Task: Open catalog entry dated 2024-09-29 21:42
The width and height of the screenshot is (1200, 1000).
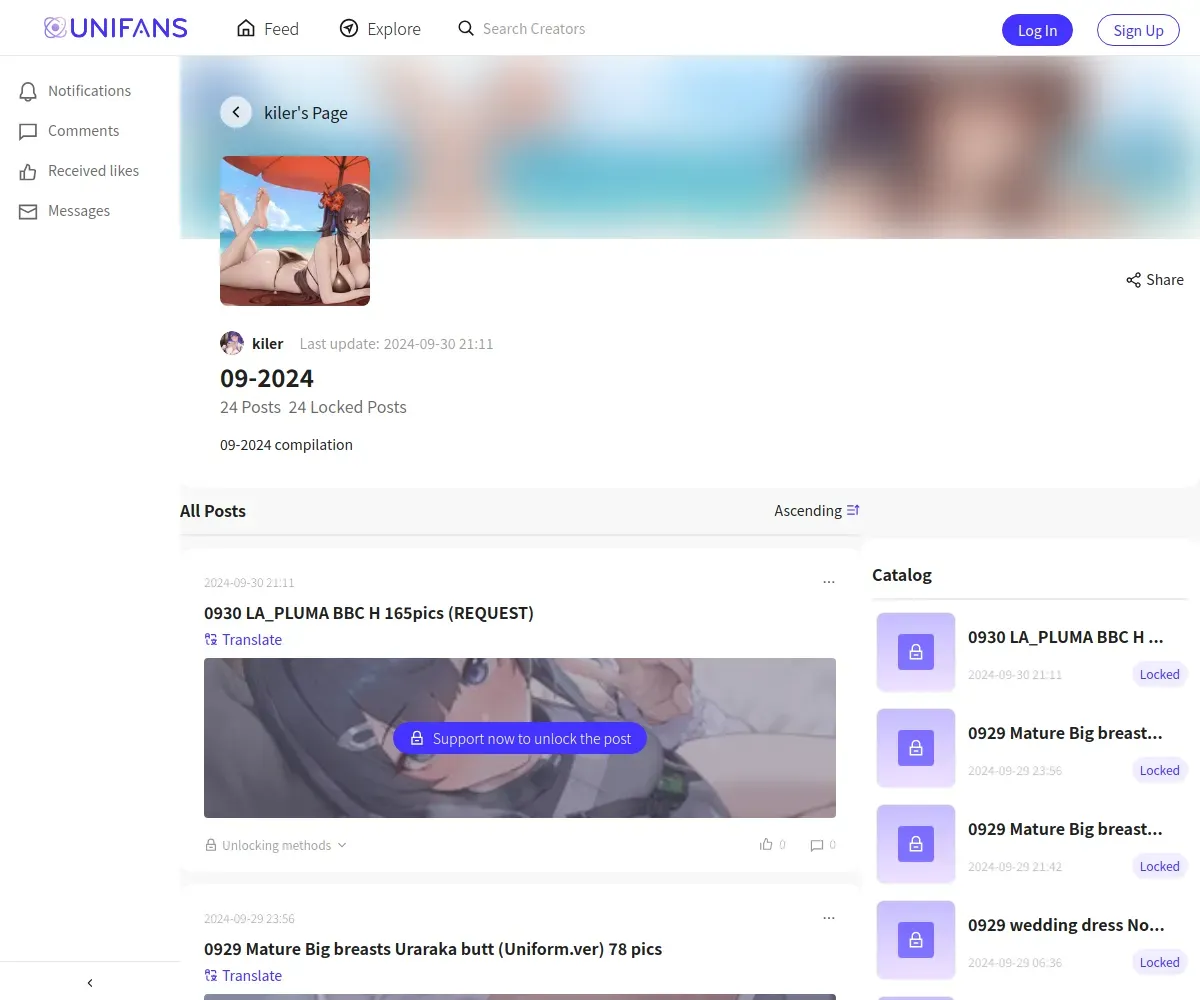Action: pyautogui.click(x=1031, y=844)
